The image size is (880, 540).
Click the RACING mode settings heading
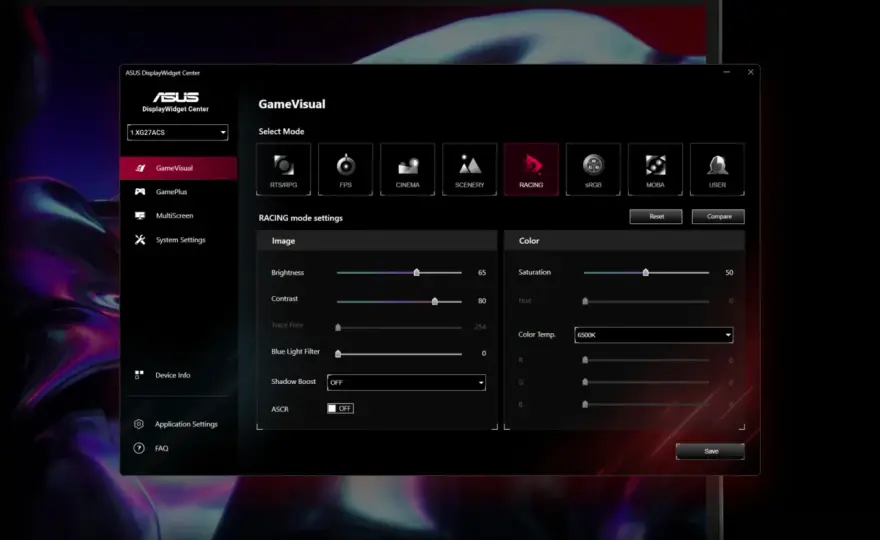point(300,218)
